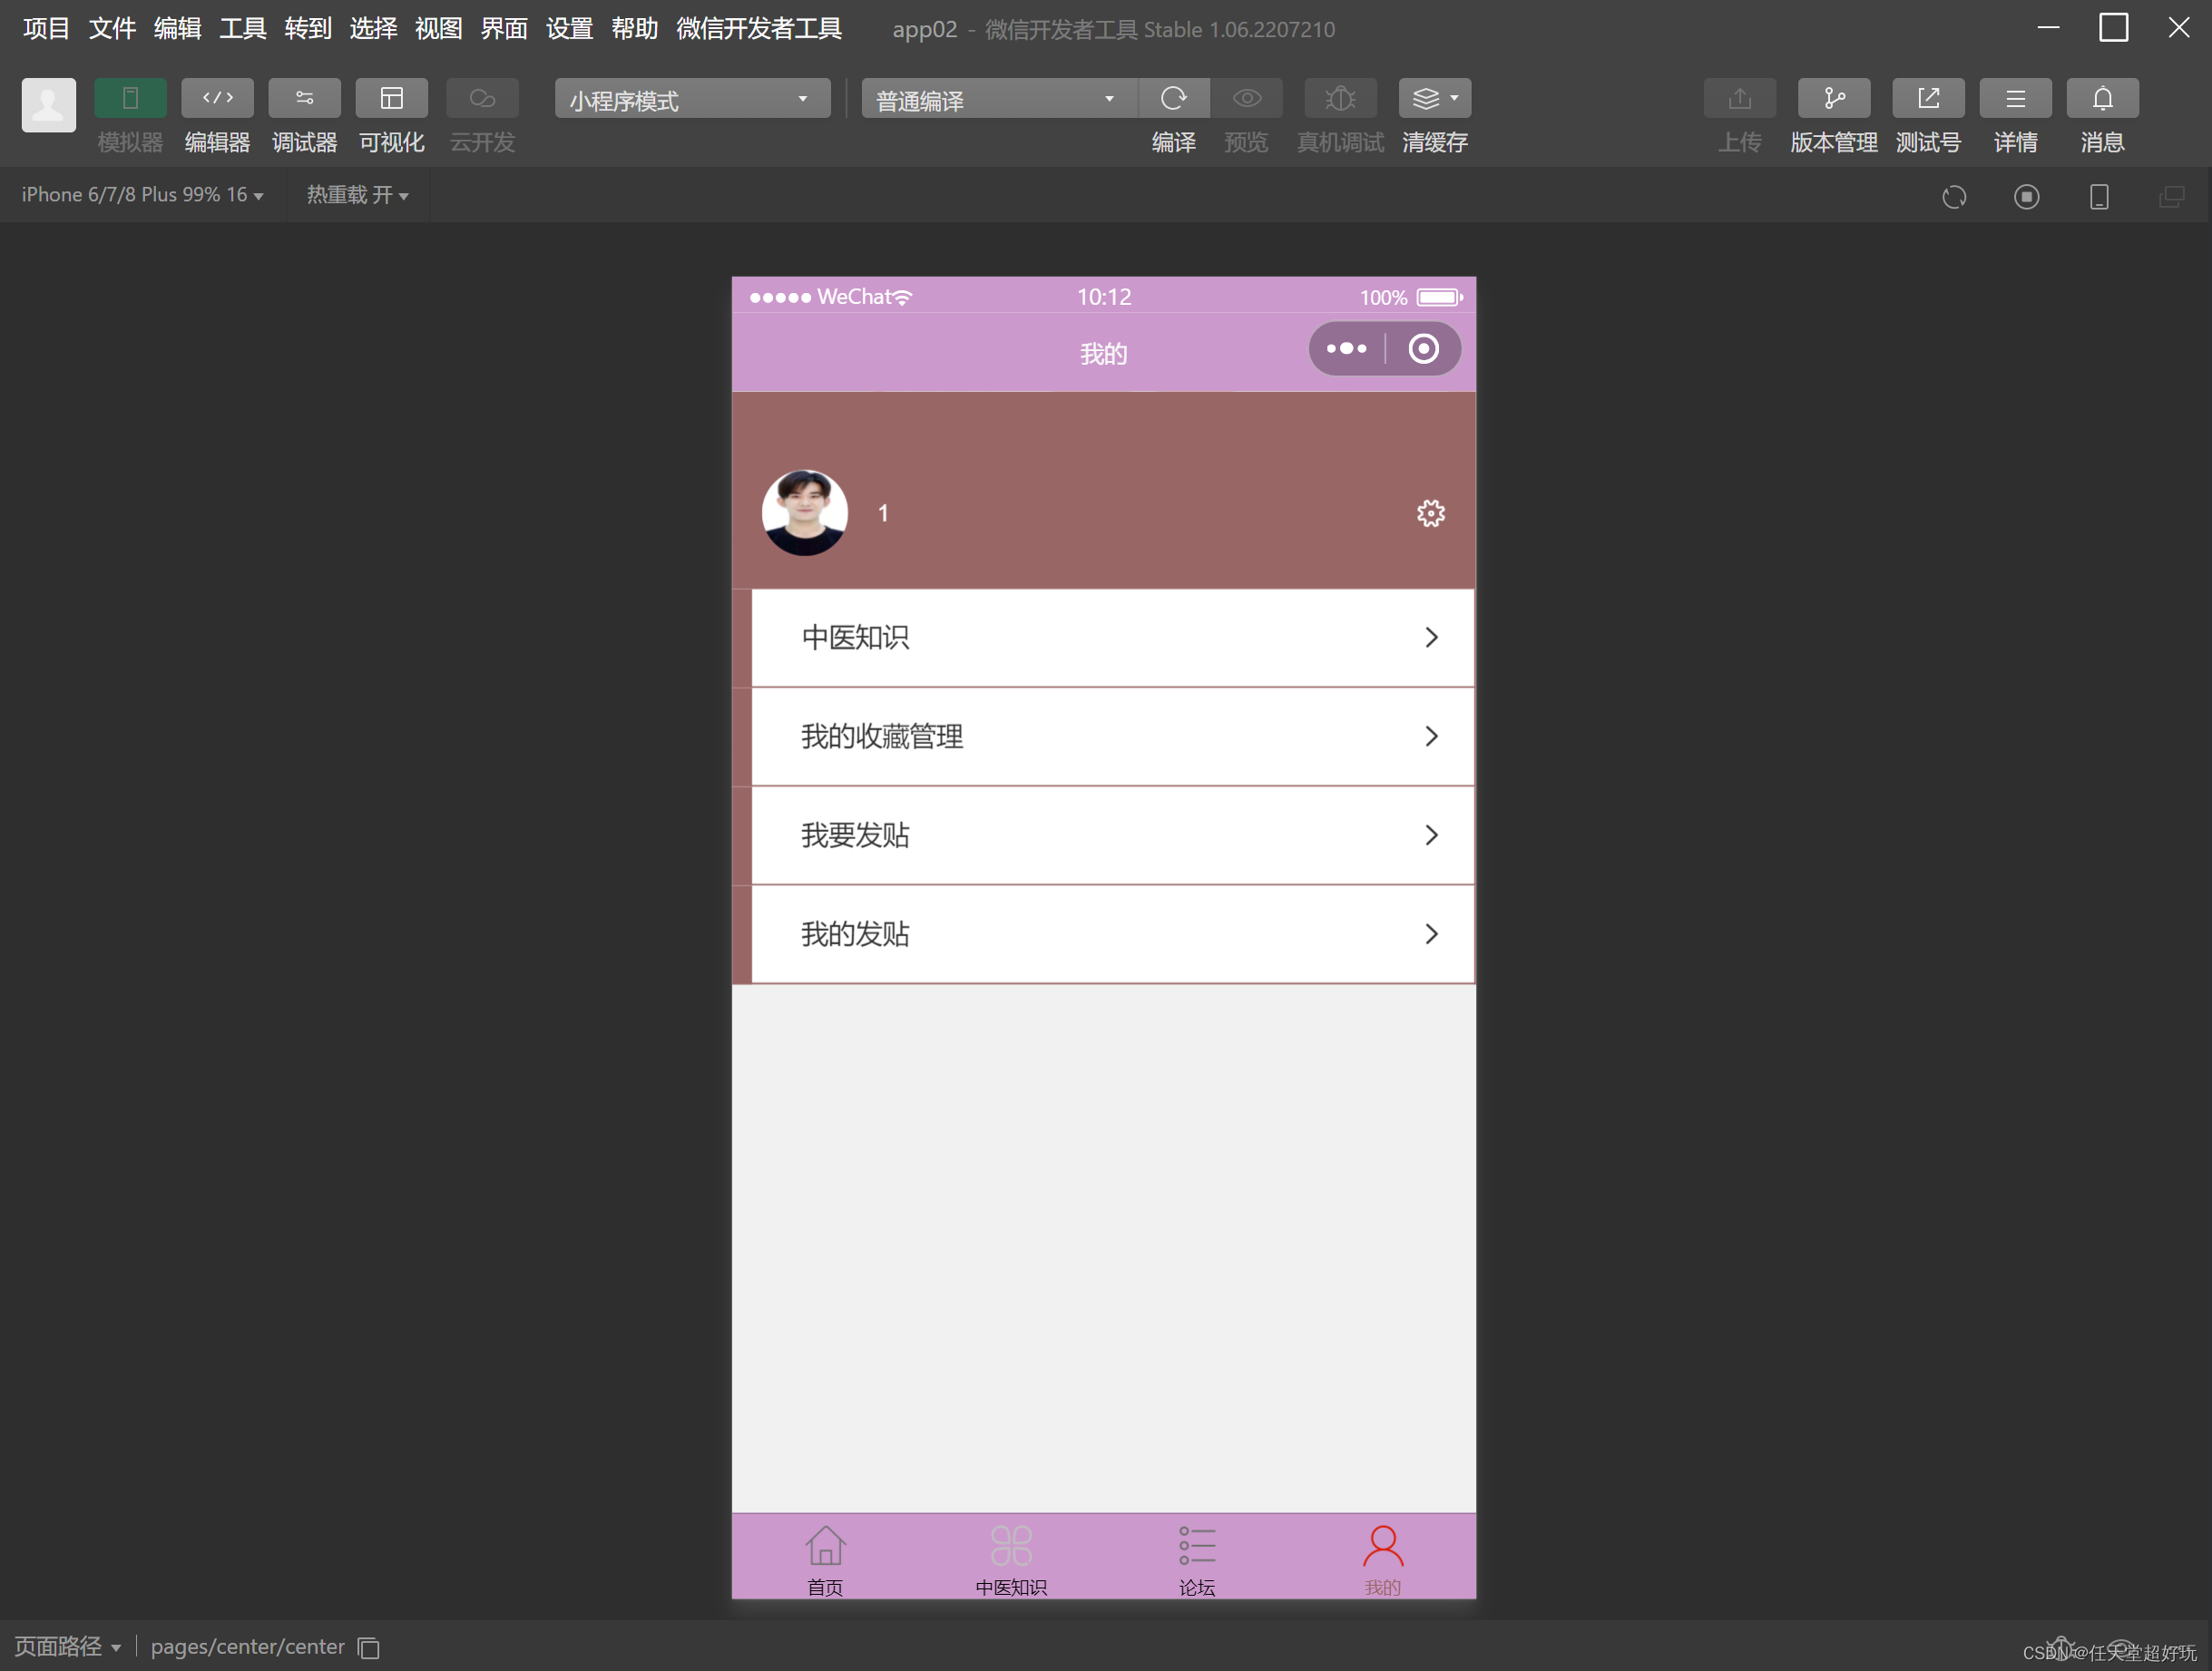Switch to the 论坛 tab
Image resolution: width=2212 pixels, height=1671 pixels.
(x=1196, y=1556)
